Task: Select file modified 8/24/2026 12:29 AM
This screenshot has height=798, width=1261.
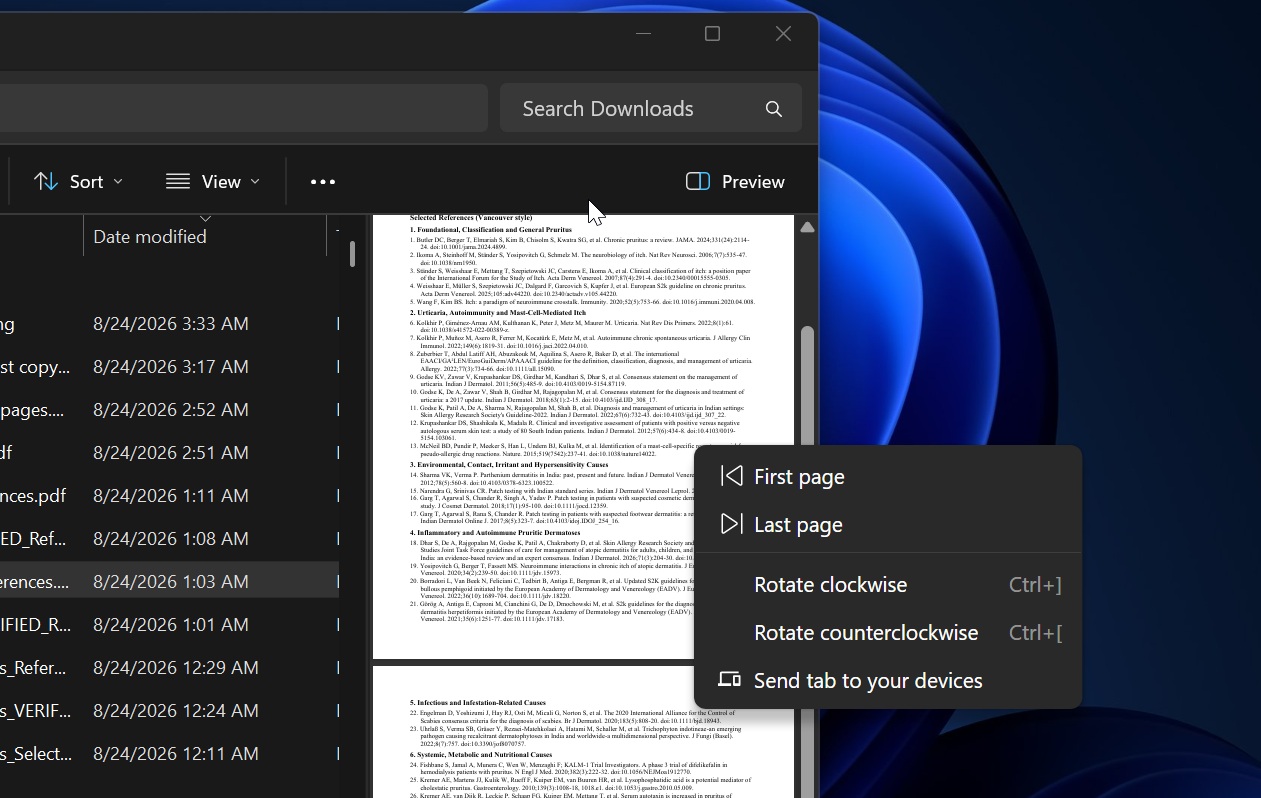Action: (x=169, y=667)
